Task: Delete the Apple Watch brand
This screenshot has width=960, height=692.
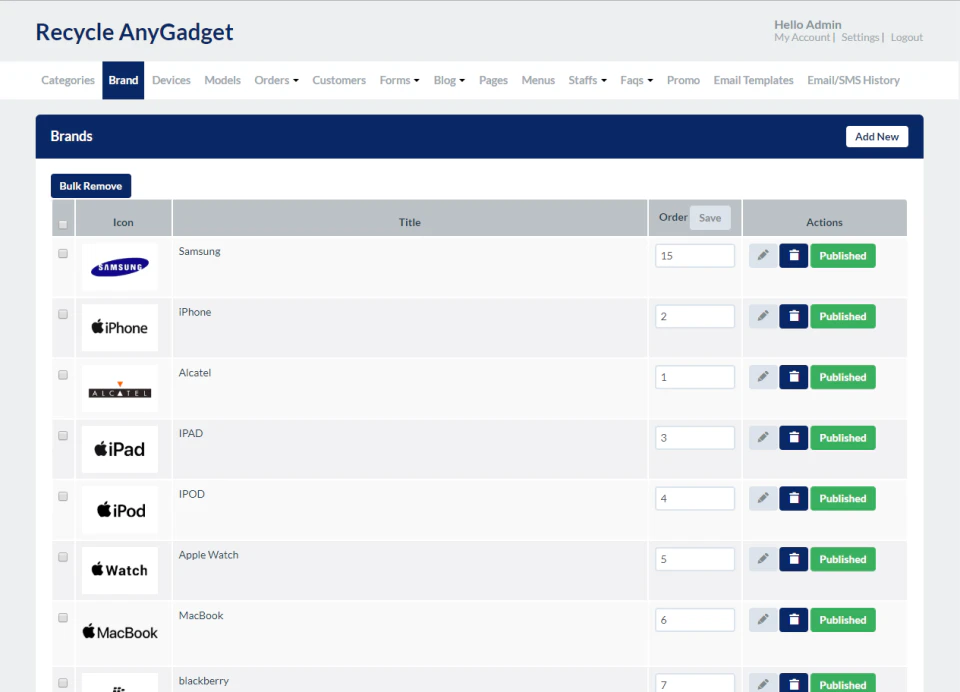Action: click(793, 558)
